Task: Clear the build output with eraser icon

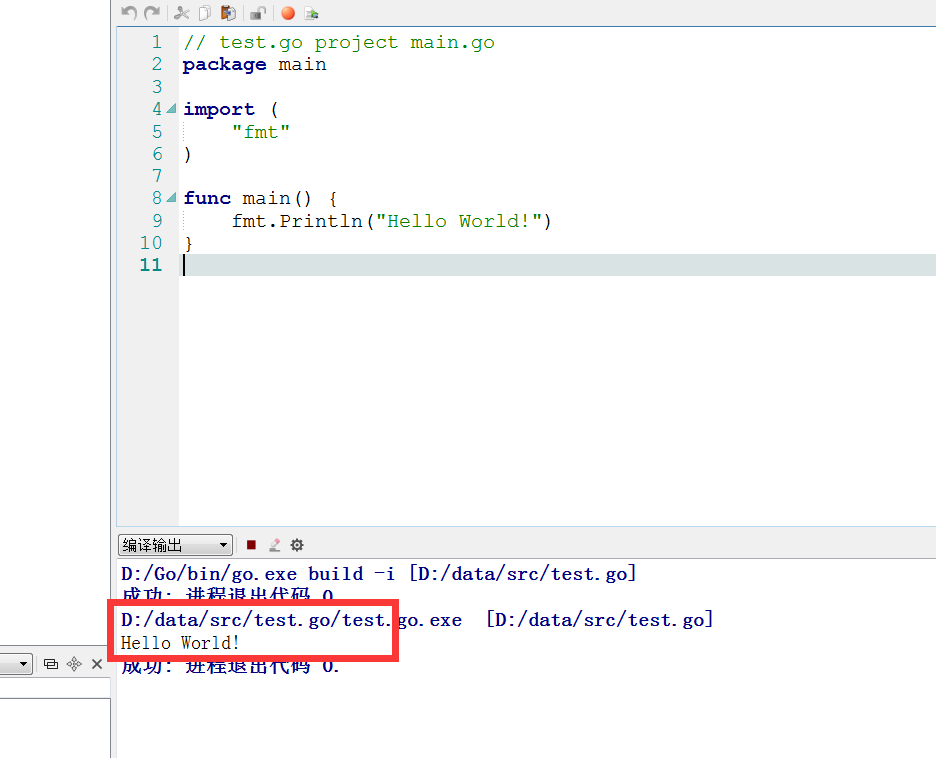Action: tap(274, 545)
